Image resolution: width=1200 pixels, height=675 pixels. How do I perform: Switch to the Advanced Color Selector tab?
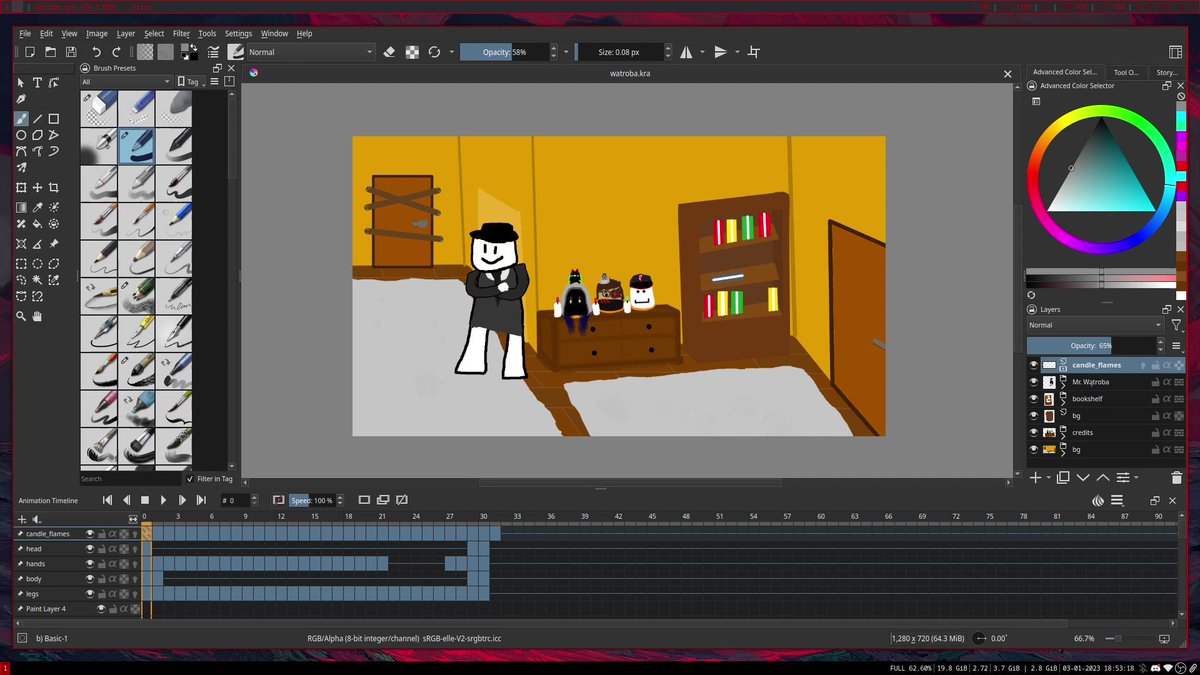click(1065, 72)
